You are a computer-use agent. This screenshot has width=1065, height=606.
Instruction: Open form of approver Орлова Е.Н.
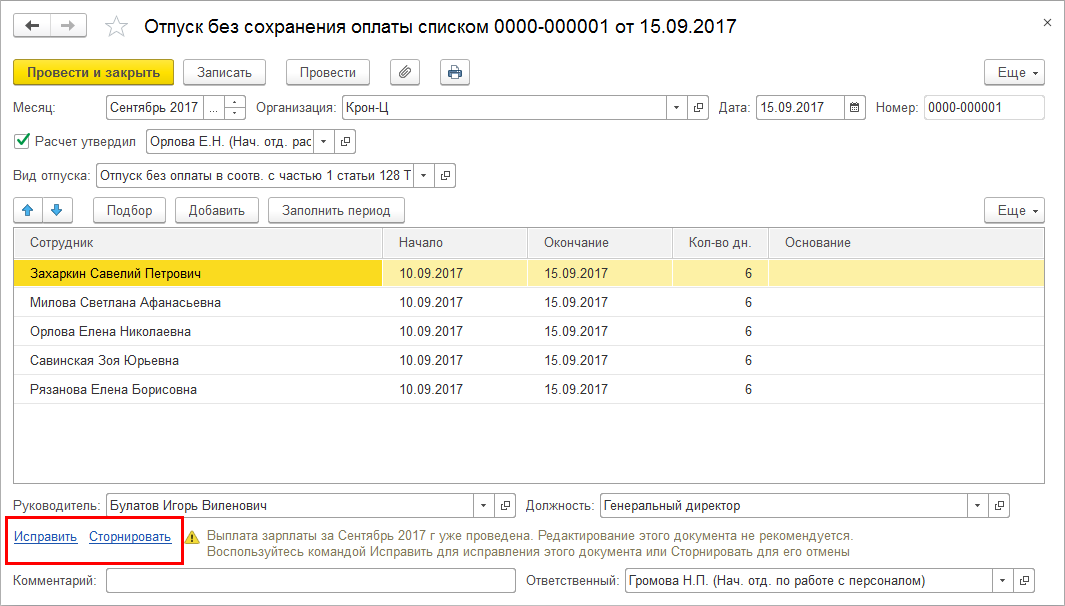click(x=345, y=141)
